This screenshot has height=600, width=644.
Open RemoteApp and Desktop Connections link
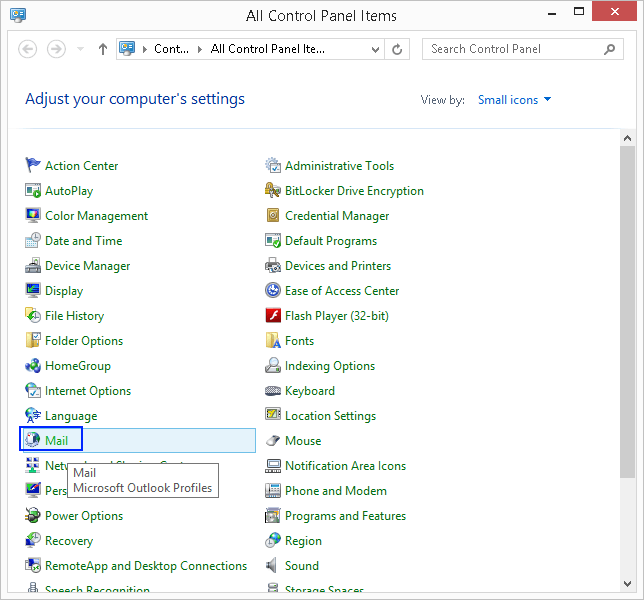tap(146, 566)
